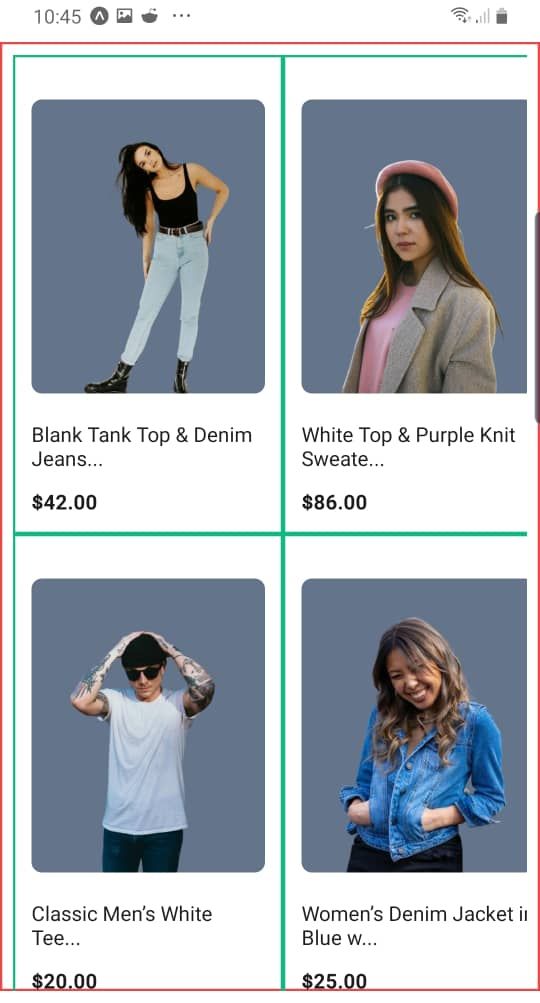Viewport: 540px width, 1003px height.
Task: Tap the three-dots overflow in status bar
Action: click(182, 16)
